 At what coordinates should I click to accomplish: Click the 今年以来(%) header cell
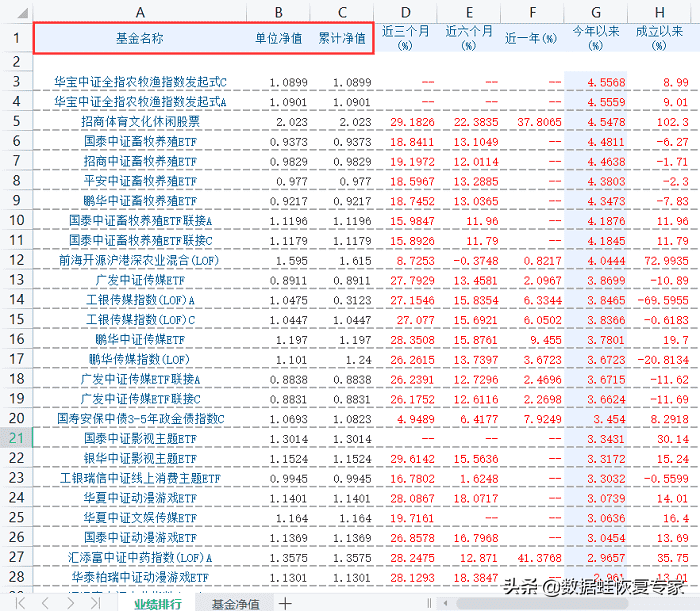coord(596,38)
